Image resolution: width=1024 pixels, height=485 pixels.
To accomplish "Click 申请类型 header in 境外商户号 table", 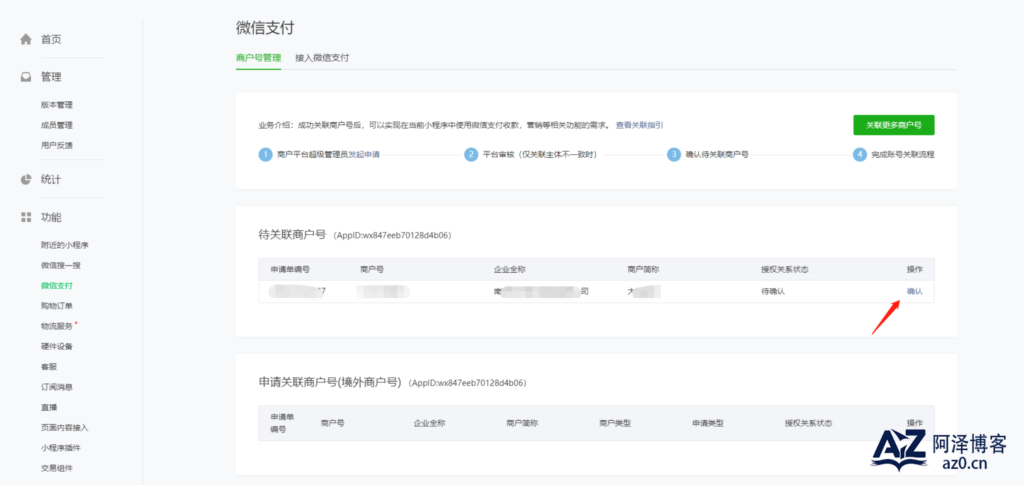I will pyautogui.click(x=707, y=423).
